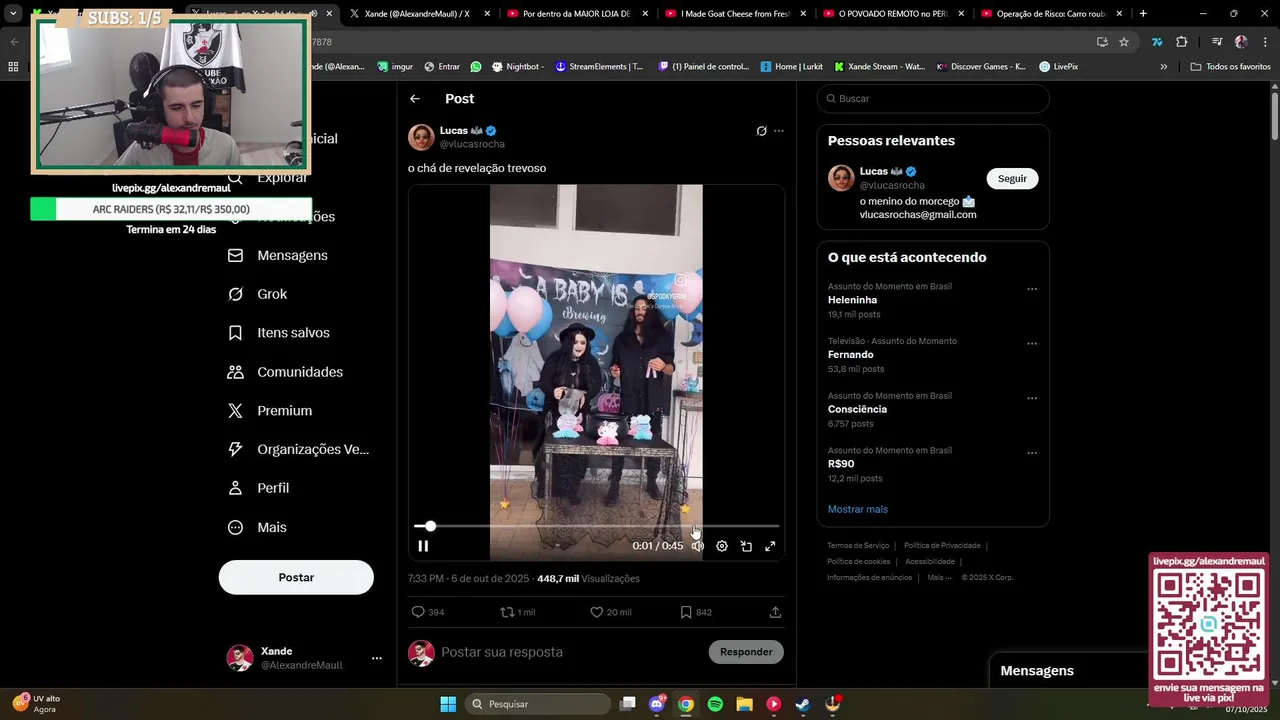Open File Explorer from taskbar

click(x=744, y=704)
